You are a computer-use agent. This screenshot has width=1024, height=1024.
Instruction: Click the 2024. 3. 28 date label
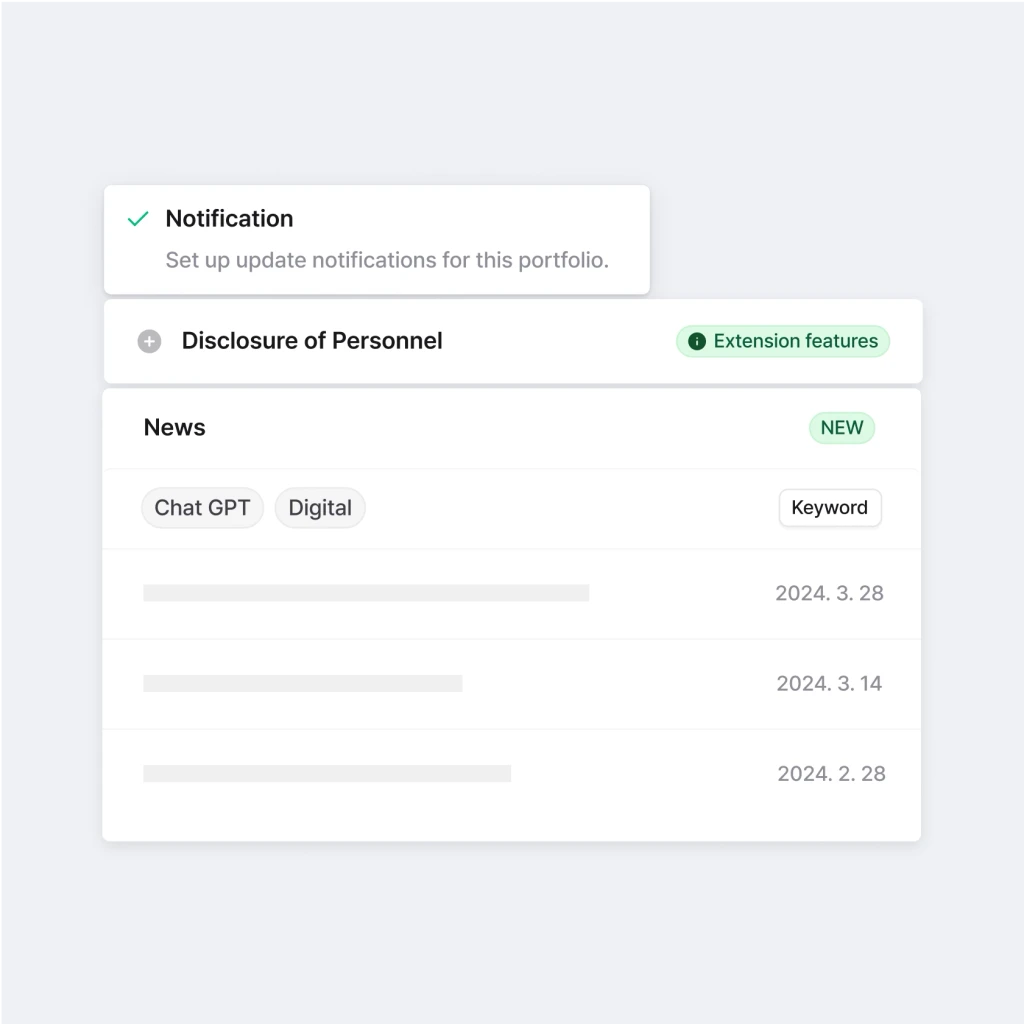click(829, 593)
